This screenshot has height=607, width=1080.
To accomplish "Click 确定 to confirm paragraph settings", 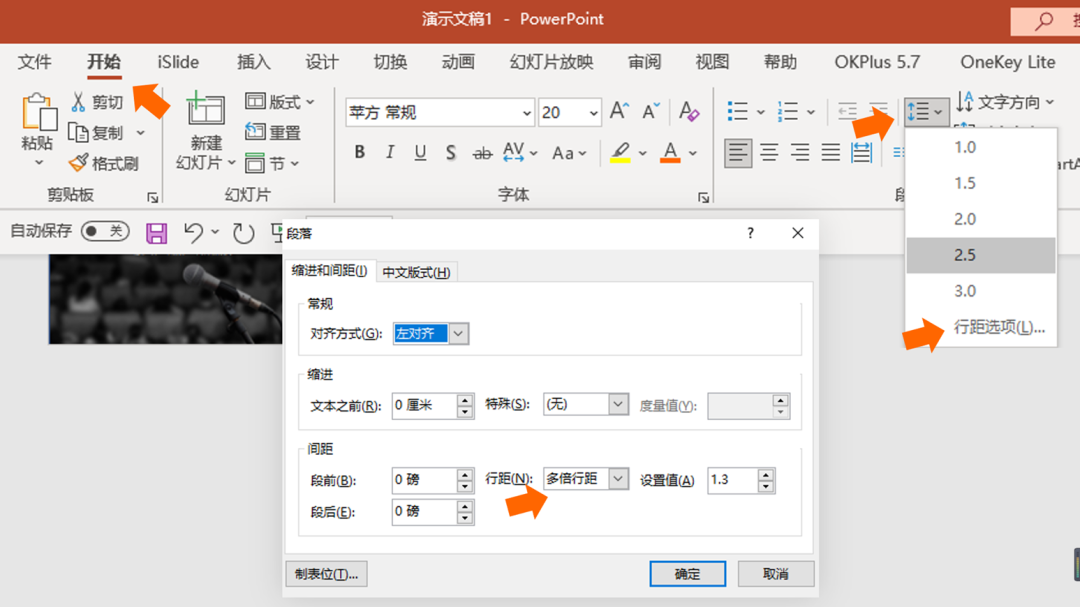I will click(687, 573).
